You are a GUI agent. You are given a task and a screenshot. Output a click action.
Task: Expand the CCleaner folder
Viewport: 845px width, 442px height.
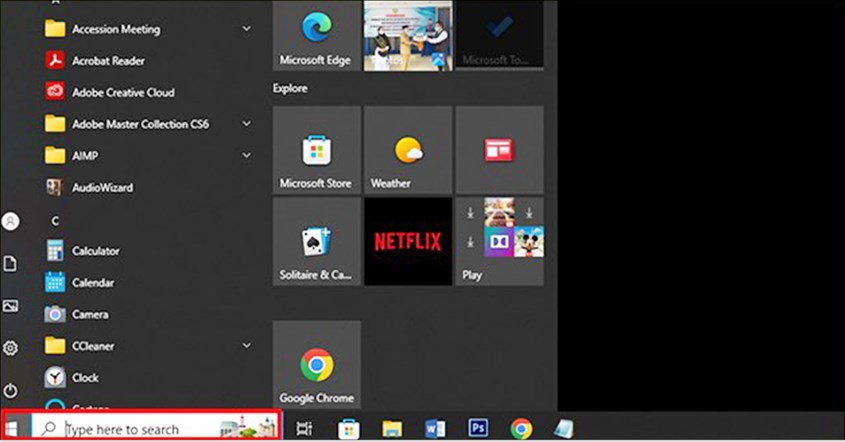pyautogui.click(x=246, y=346)
